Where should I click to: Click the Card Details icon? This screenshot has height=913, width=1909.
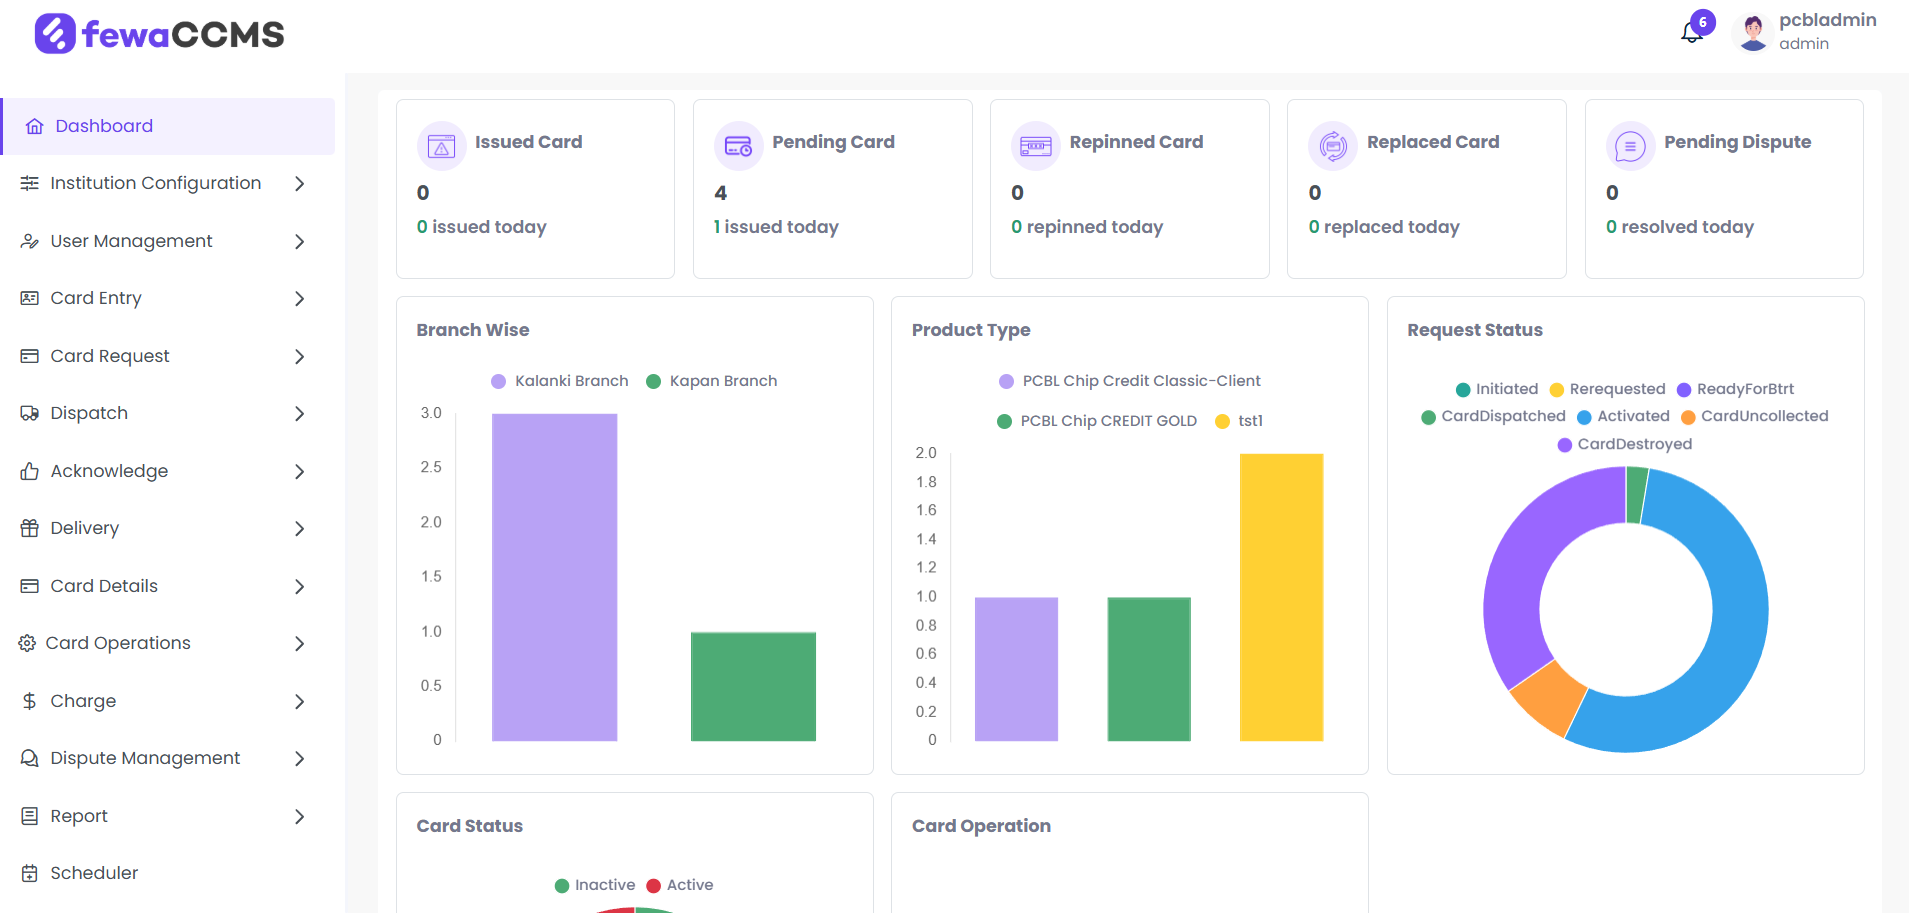click(x=30, y=586)
